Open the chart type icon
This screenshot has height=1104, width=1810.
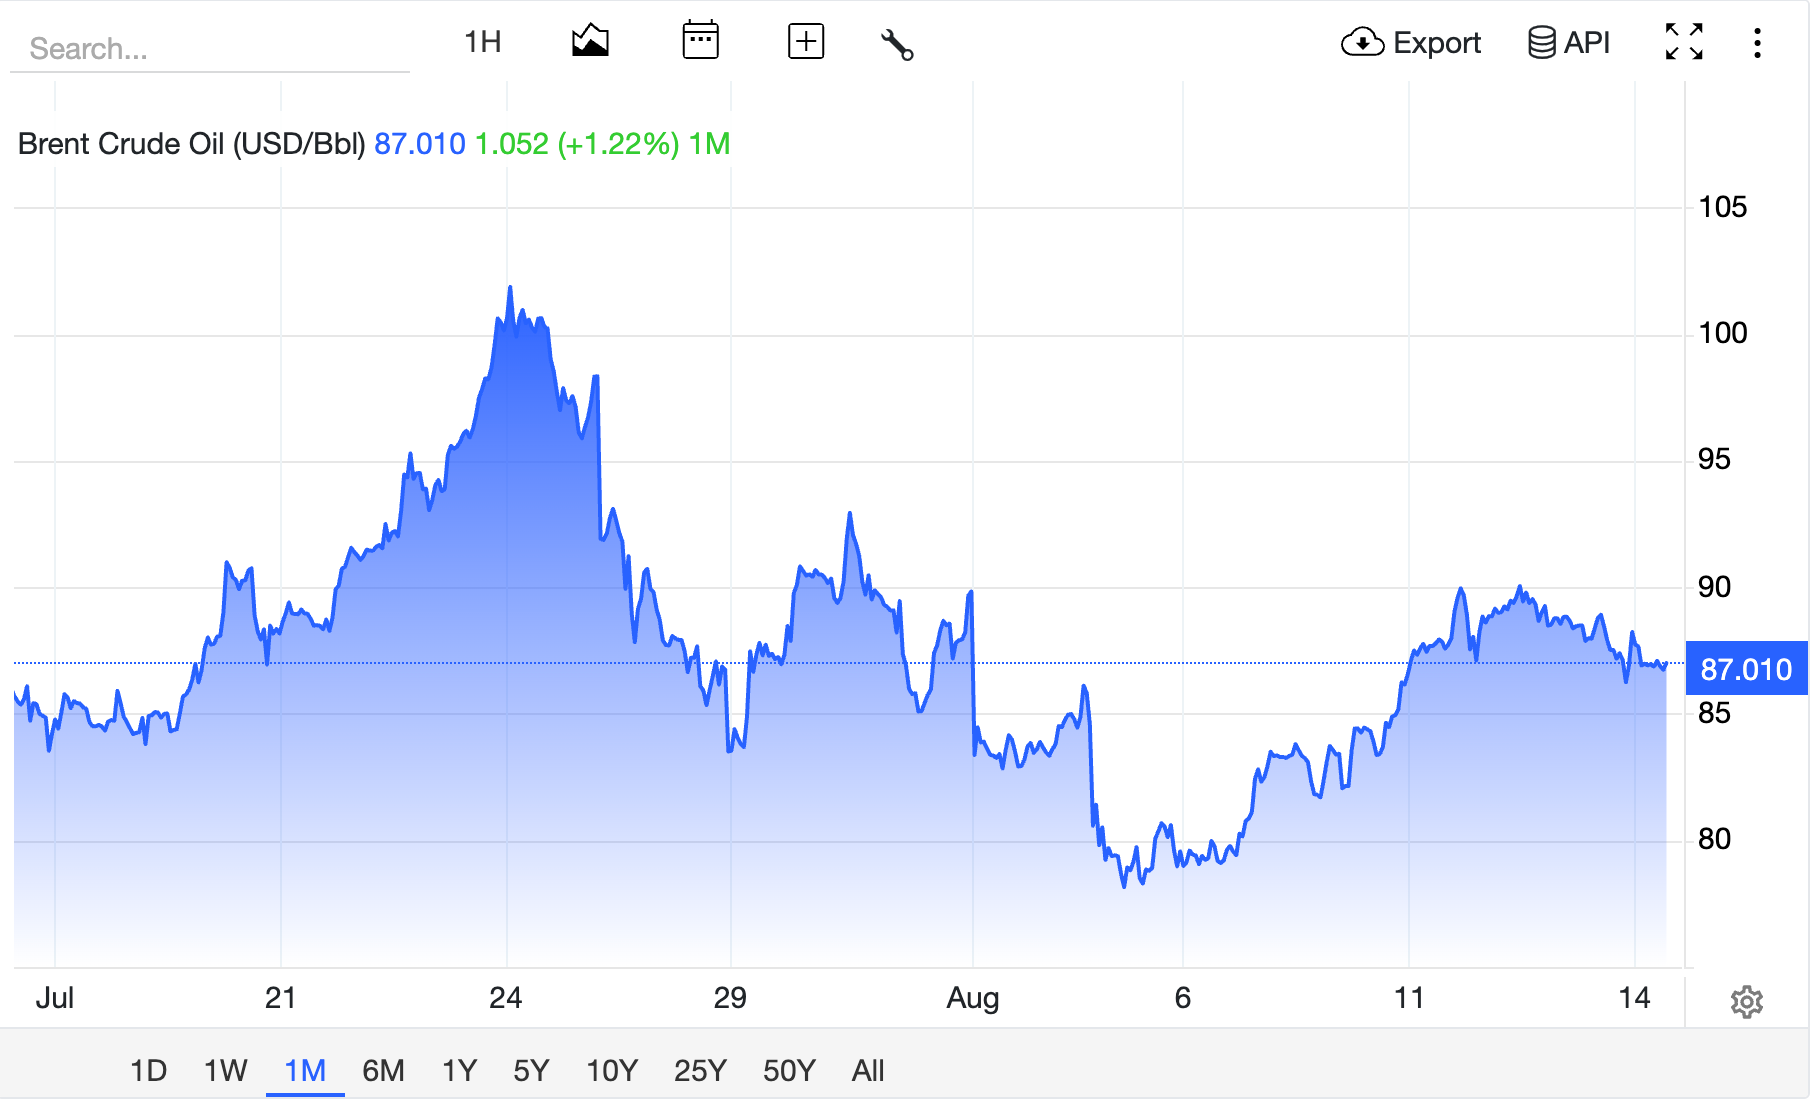pyautogui.click(x=590, y=42)
